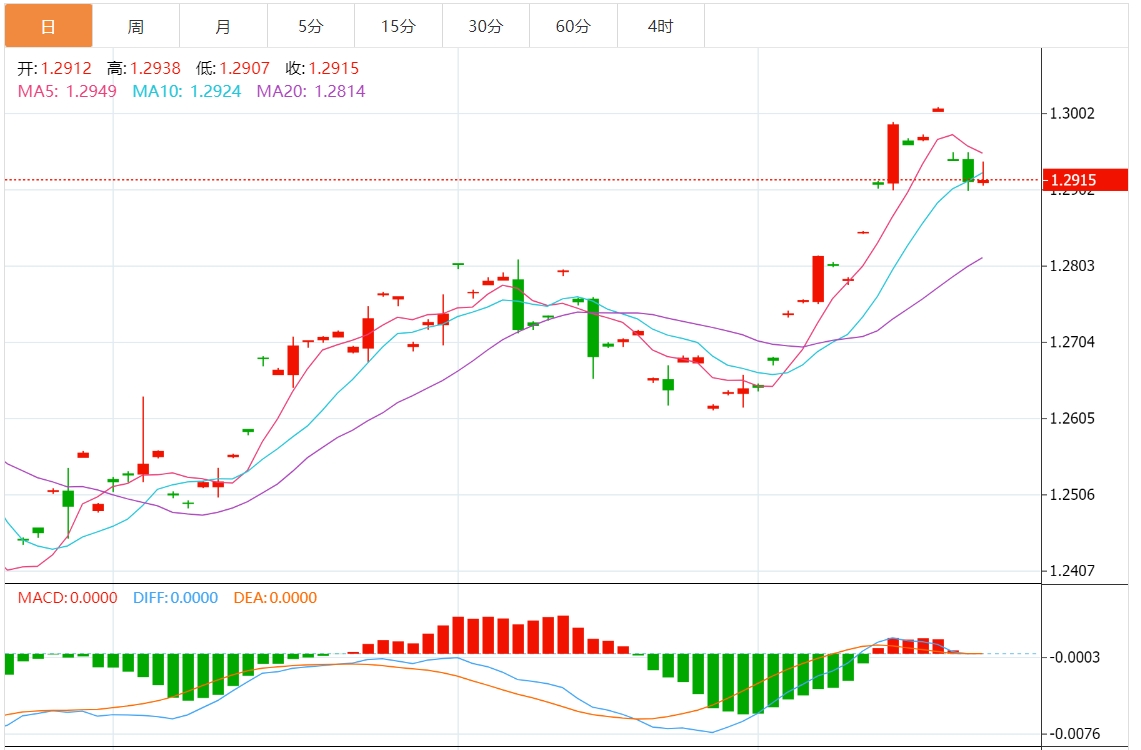The width and height of the screenshot is (1141, 750).
Task: Click the 收: 1.2915 close price value
Action: tap(322, 68)
